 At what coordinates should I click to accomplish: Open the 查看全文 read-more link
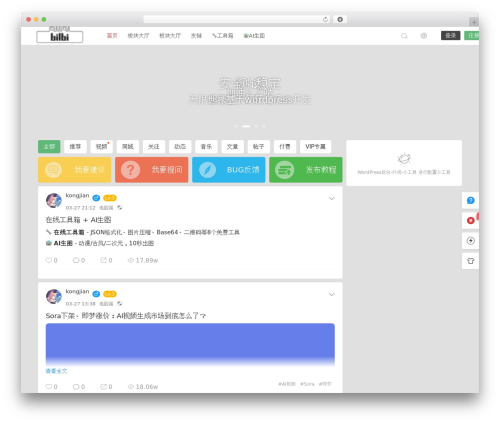tap(56, 371)
